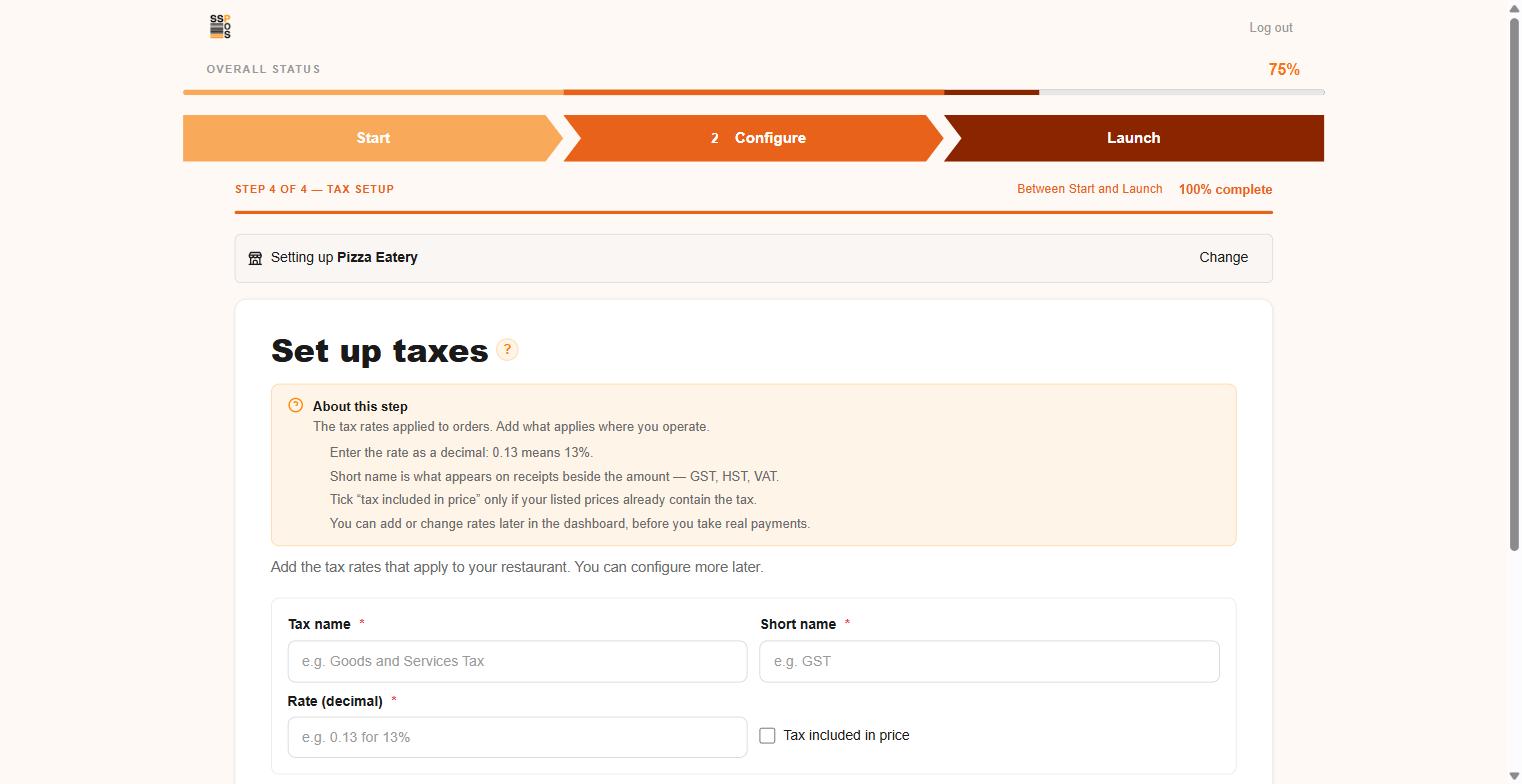Click the About this step title

coord(360,406)
